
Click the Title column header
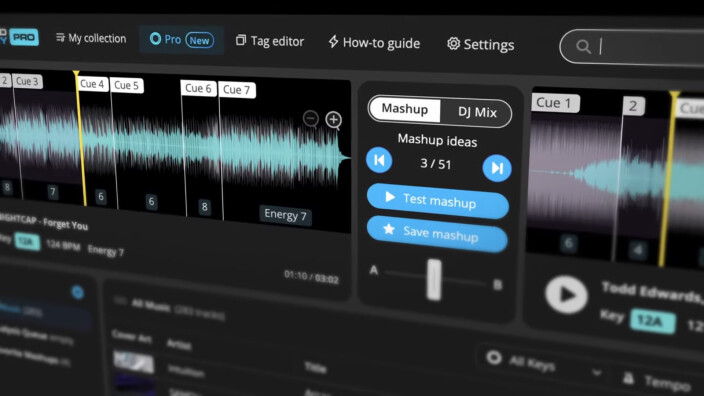[x=315, y=368]
